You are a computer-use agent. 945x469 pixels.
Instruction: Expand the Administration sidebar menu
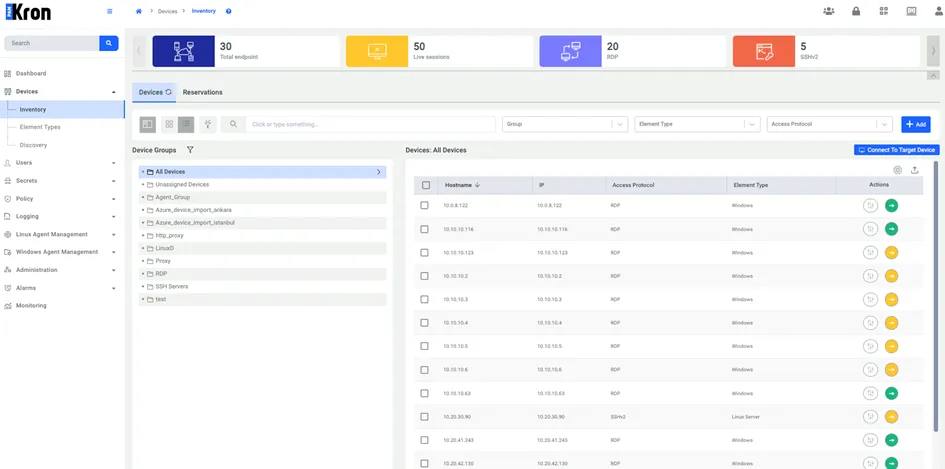point(60,270)
